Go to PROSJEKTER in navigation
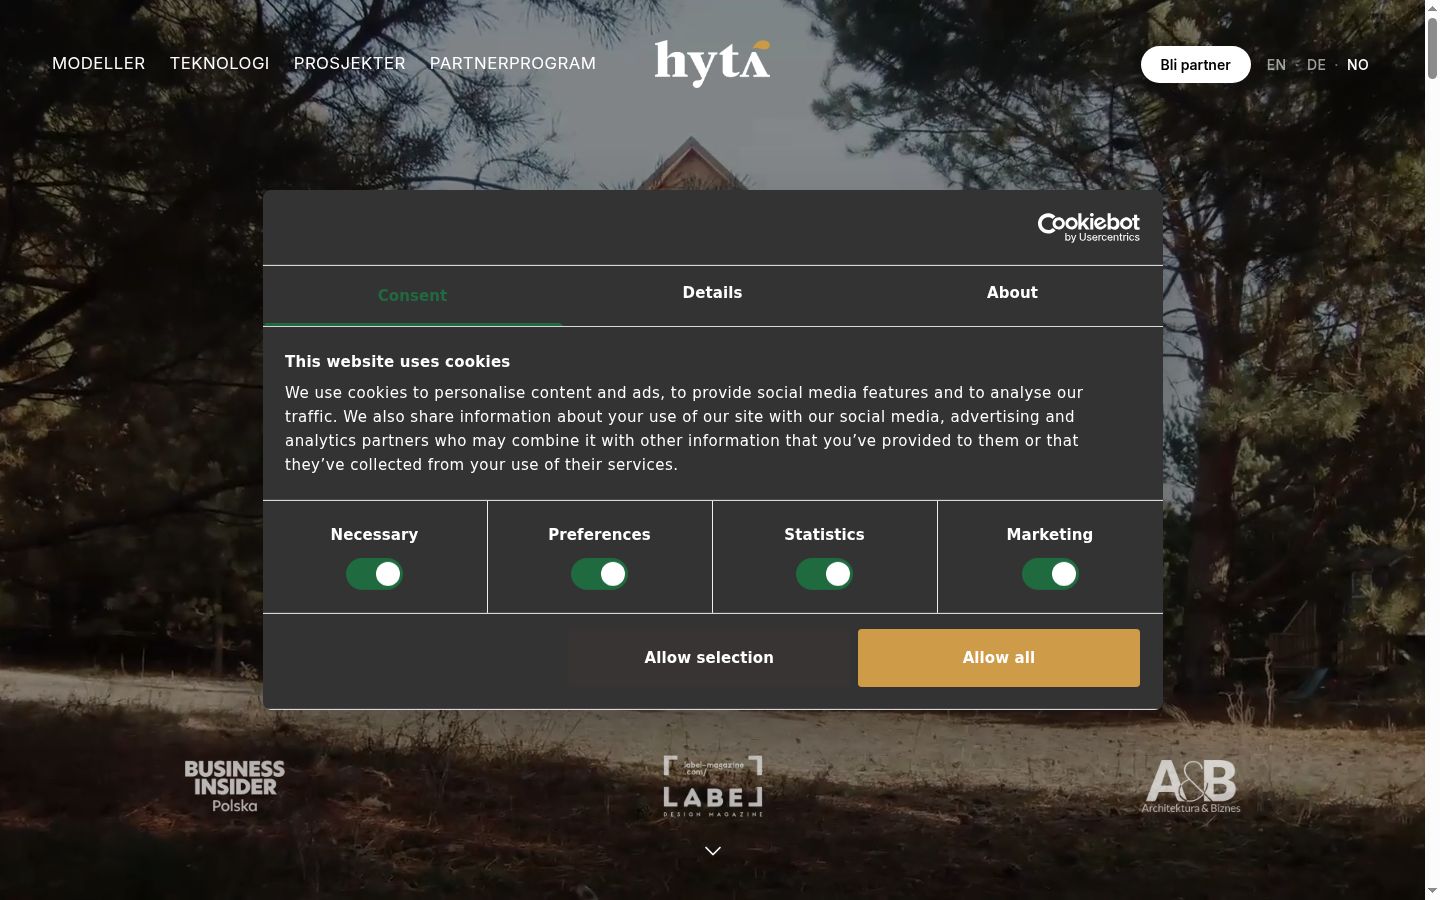 pyautogui.click(x=350, y=63)
